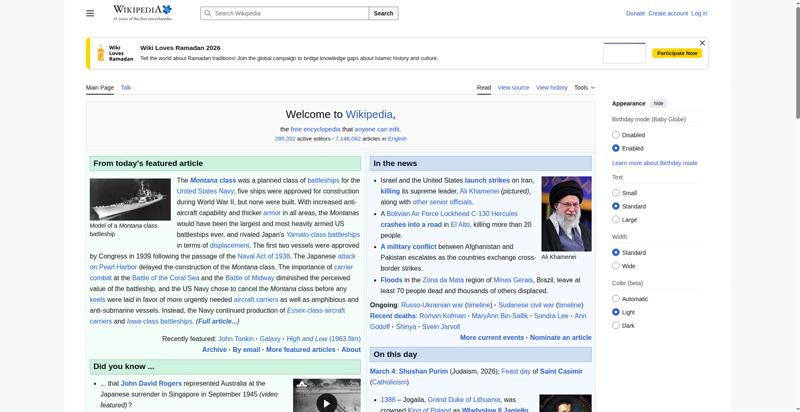The width and height of the screenshot is (800, 412).
Task: Open the View history tab
Action: [x=551, y=88]
